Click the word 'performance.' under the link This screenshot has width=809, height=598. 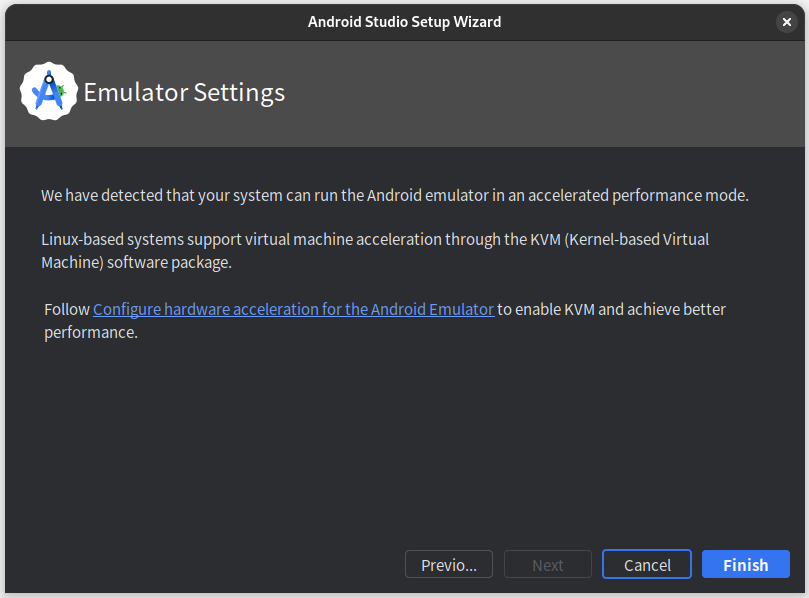click(90, 332)
